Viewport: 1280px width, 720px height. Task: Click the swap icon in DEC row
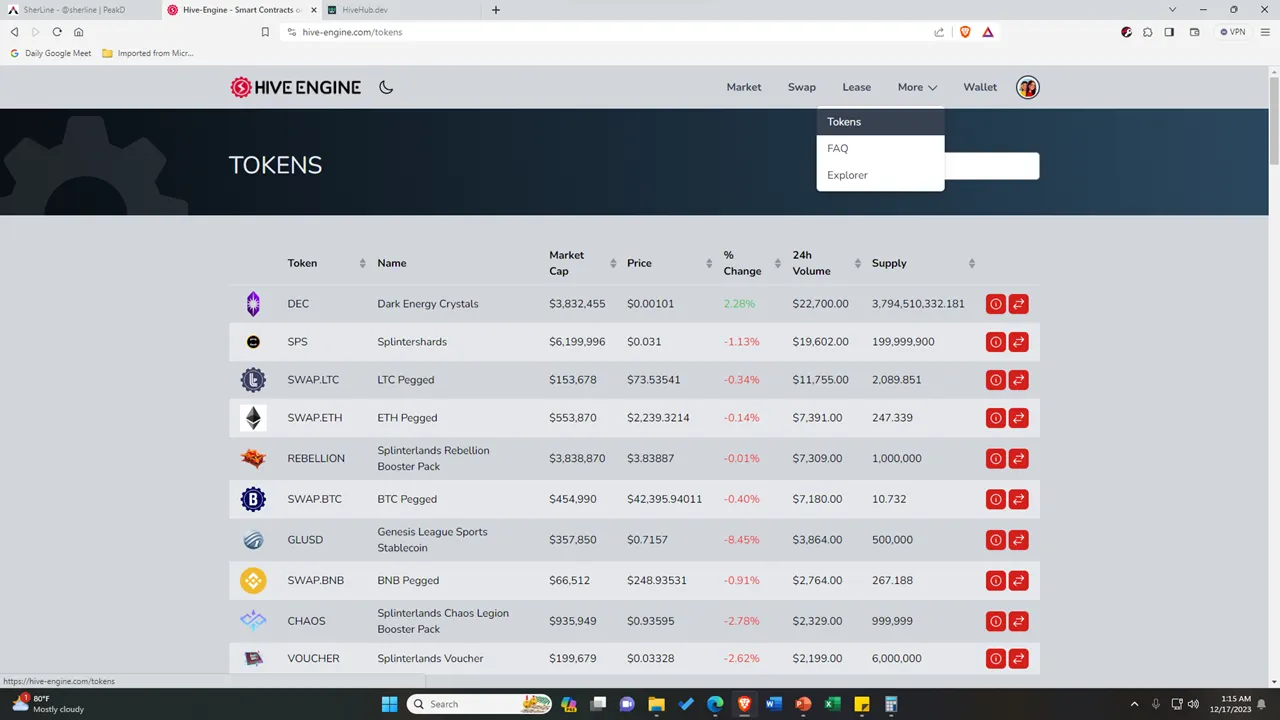coord(1018,304)
